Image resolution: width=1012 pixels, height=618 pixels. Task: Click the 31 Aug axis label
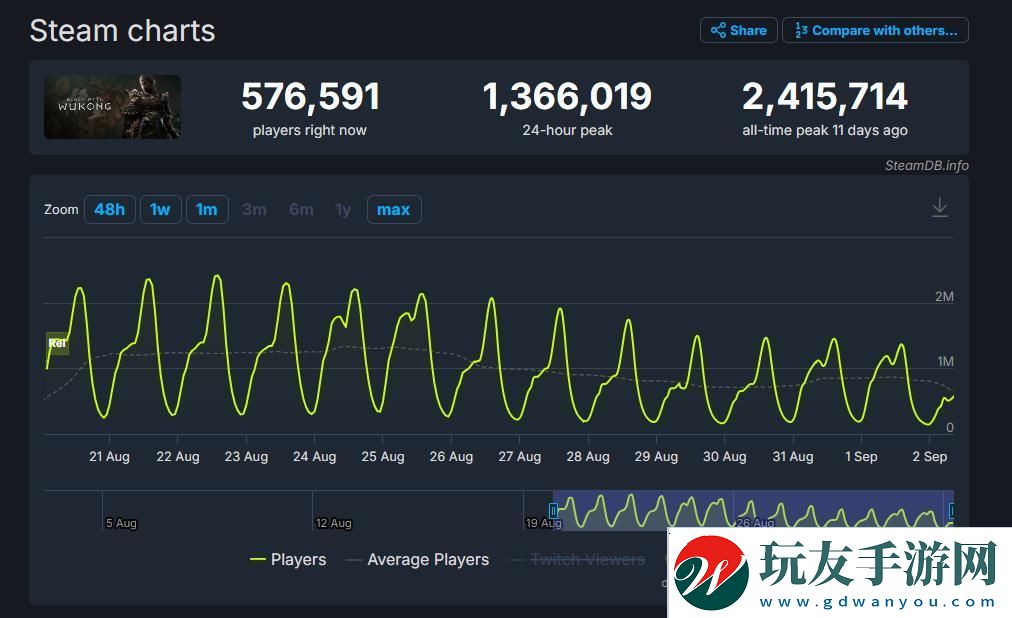[x=793, y=457]
